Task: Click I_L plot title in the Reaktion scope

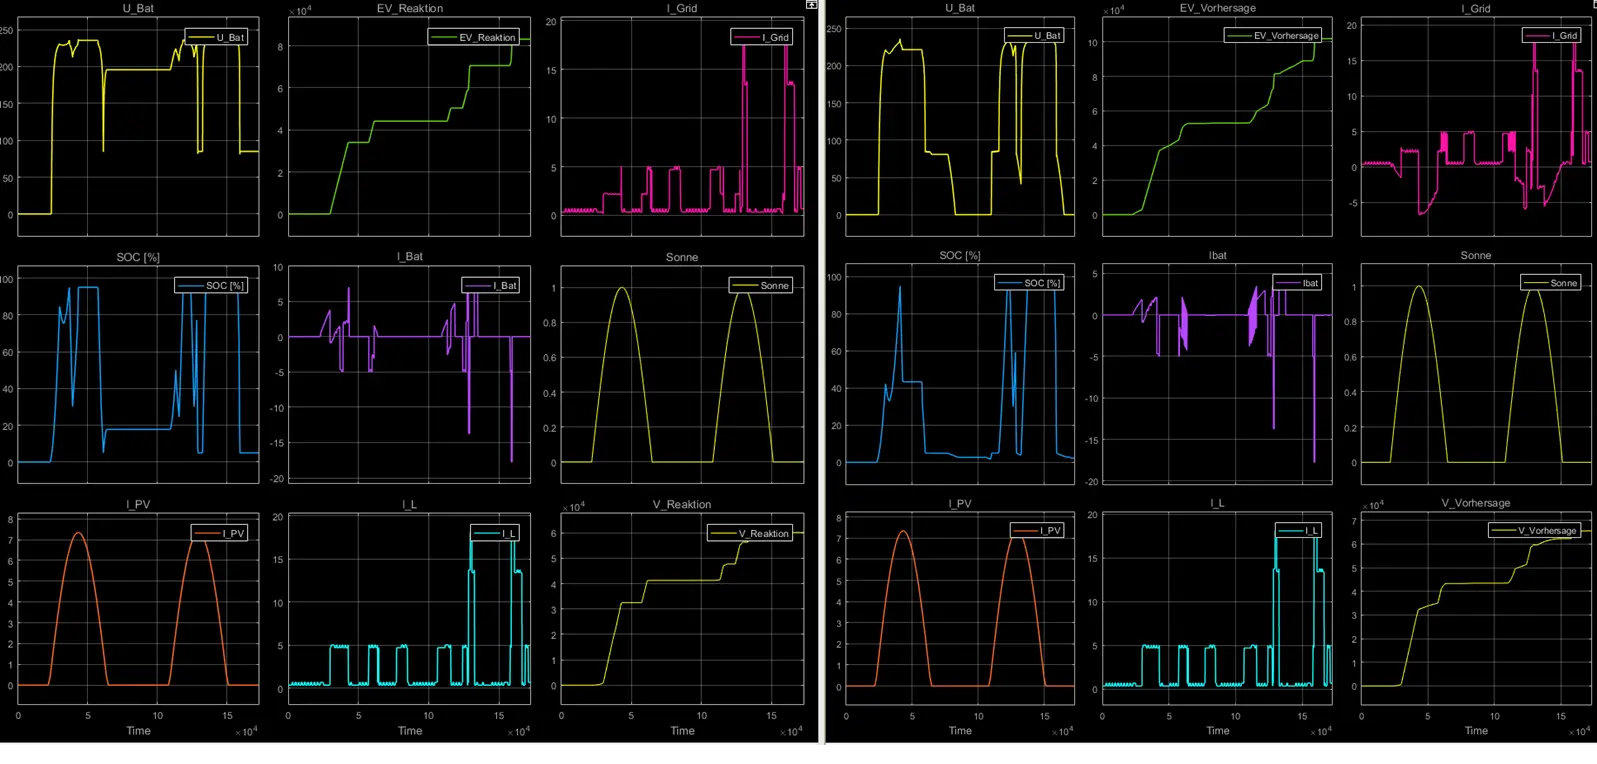Action: coord(410,504)
